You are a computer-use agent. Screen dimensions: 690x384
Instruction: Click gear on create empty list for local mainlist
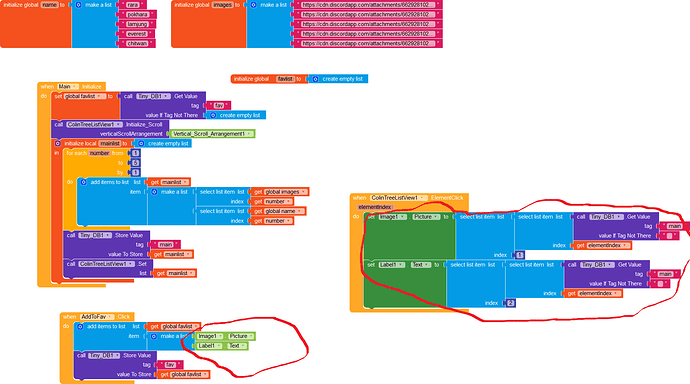click(x=141, y=143)
